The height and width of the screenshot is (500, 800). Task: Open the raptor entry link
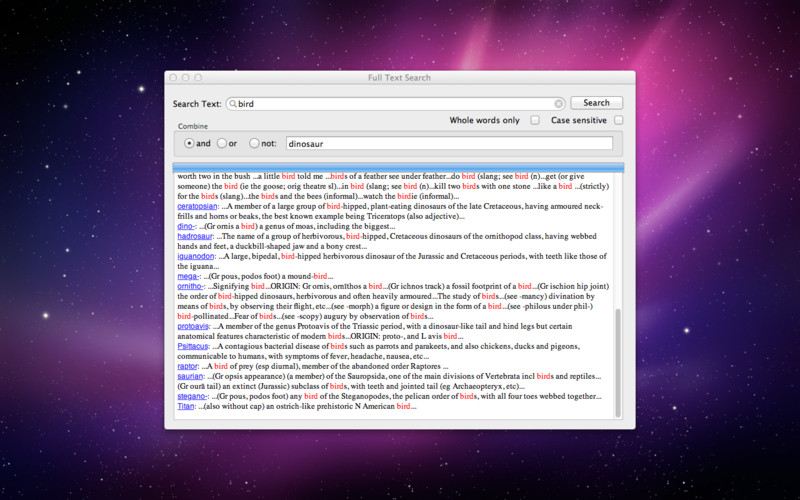(x=187, y=366)
